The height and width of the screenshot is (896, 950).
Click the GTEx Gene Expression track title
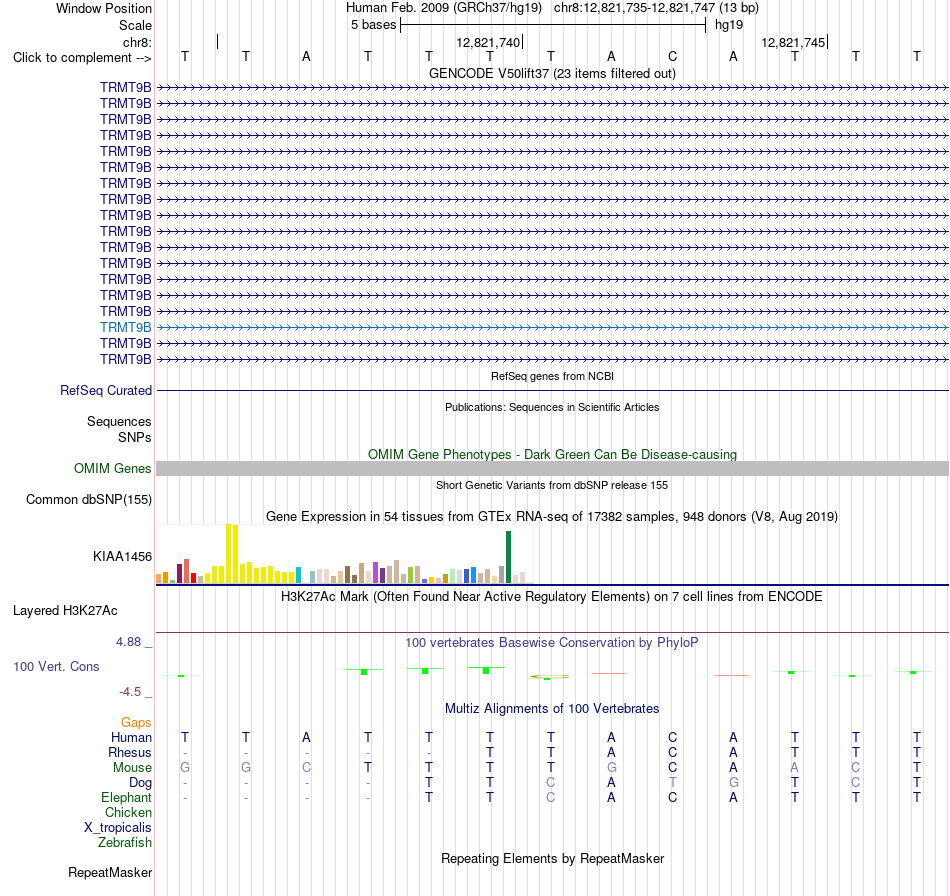(552, 516)
